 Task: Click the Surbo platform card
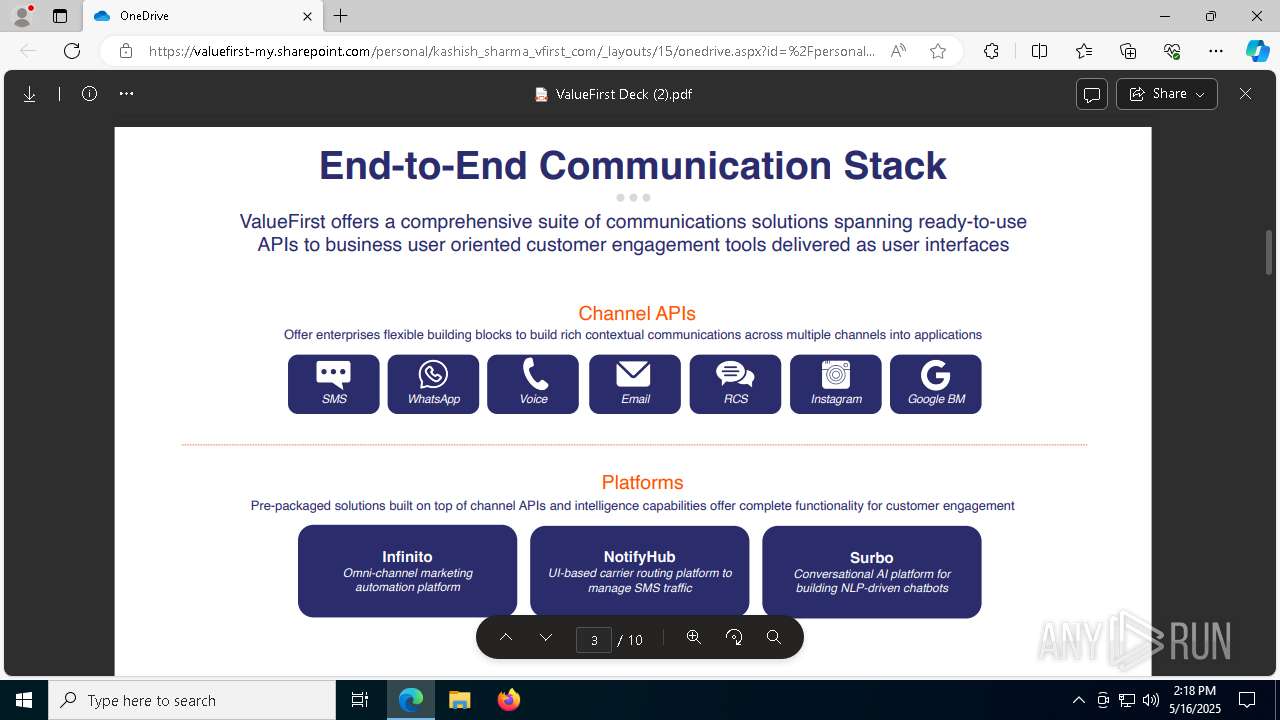point(872,571)
